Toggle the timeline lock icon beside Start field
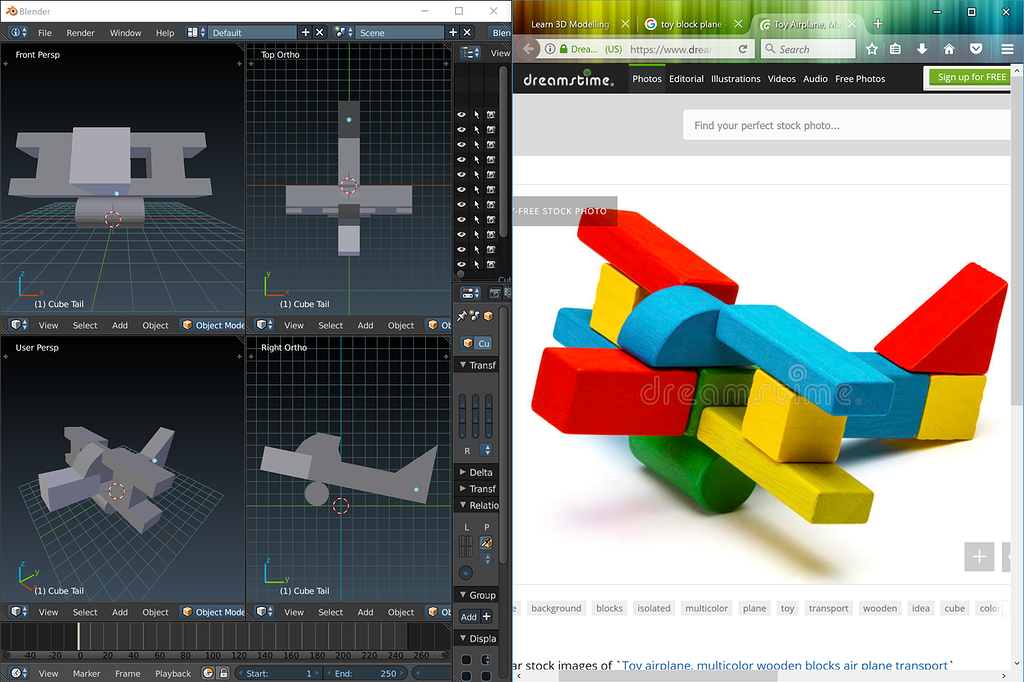The height and width of the screenshot is (682, 1024). (x=224, y=673)
